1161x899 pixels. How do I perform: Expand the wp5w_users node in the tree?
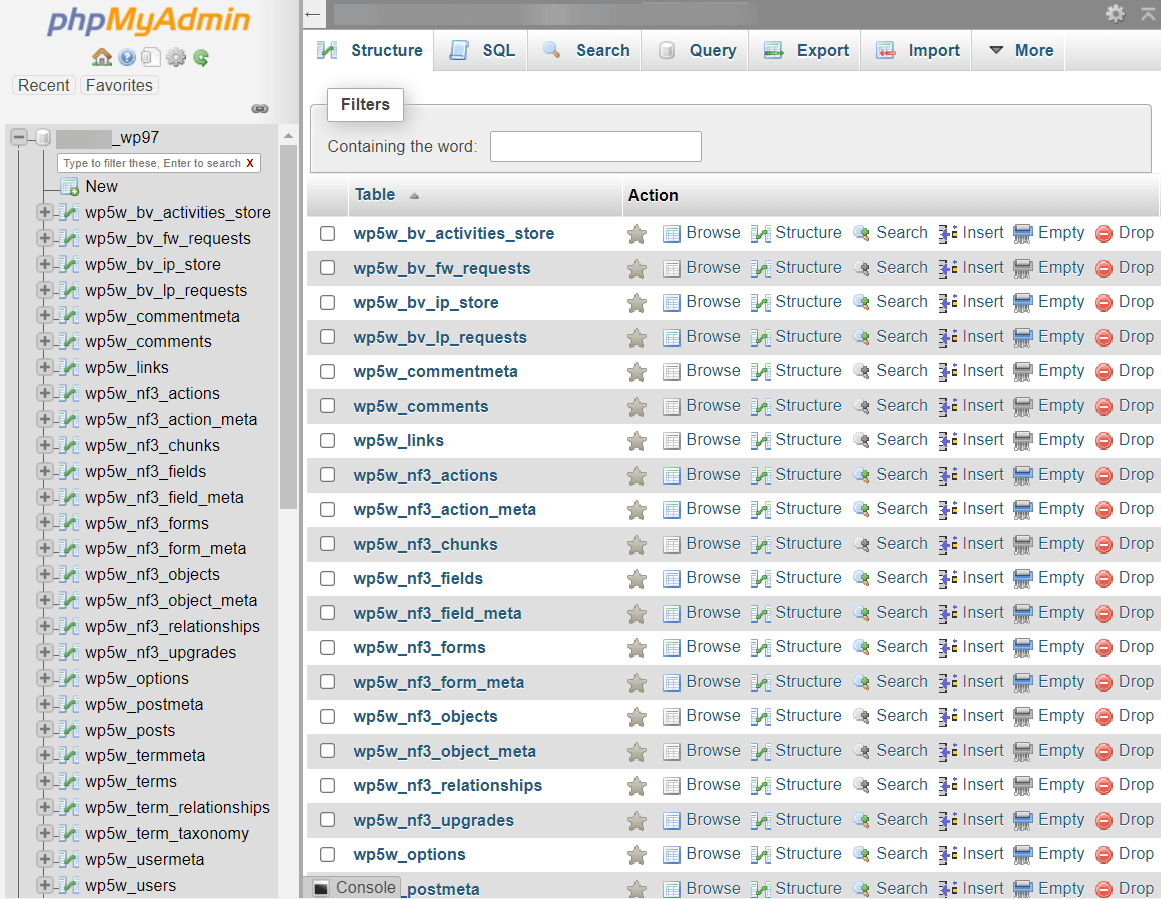pyautogui.click(x=44, y=885)
